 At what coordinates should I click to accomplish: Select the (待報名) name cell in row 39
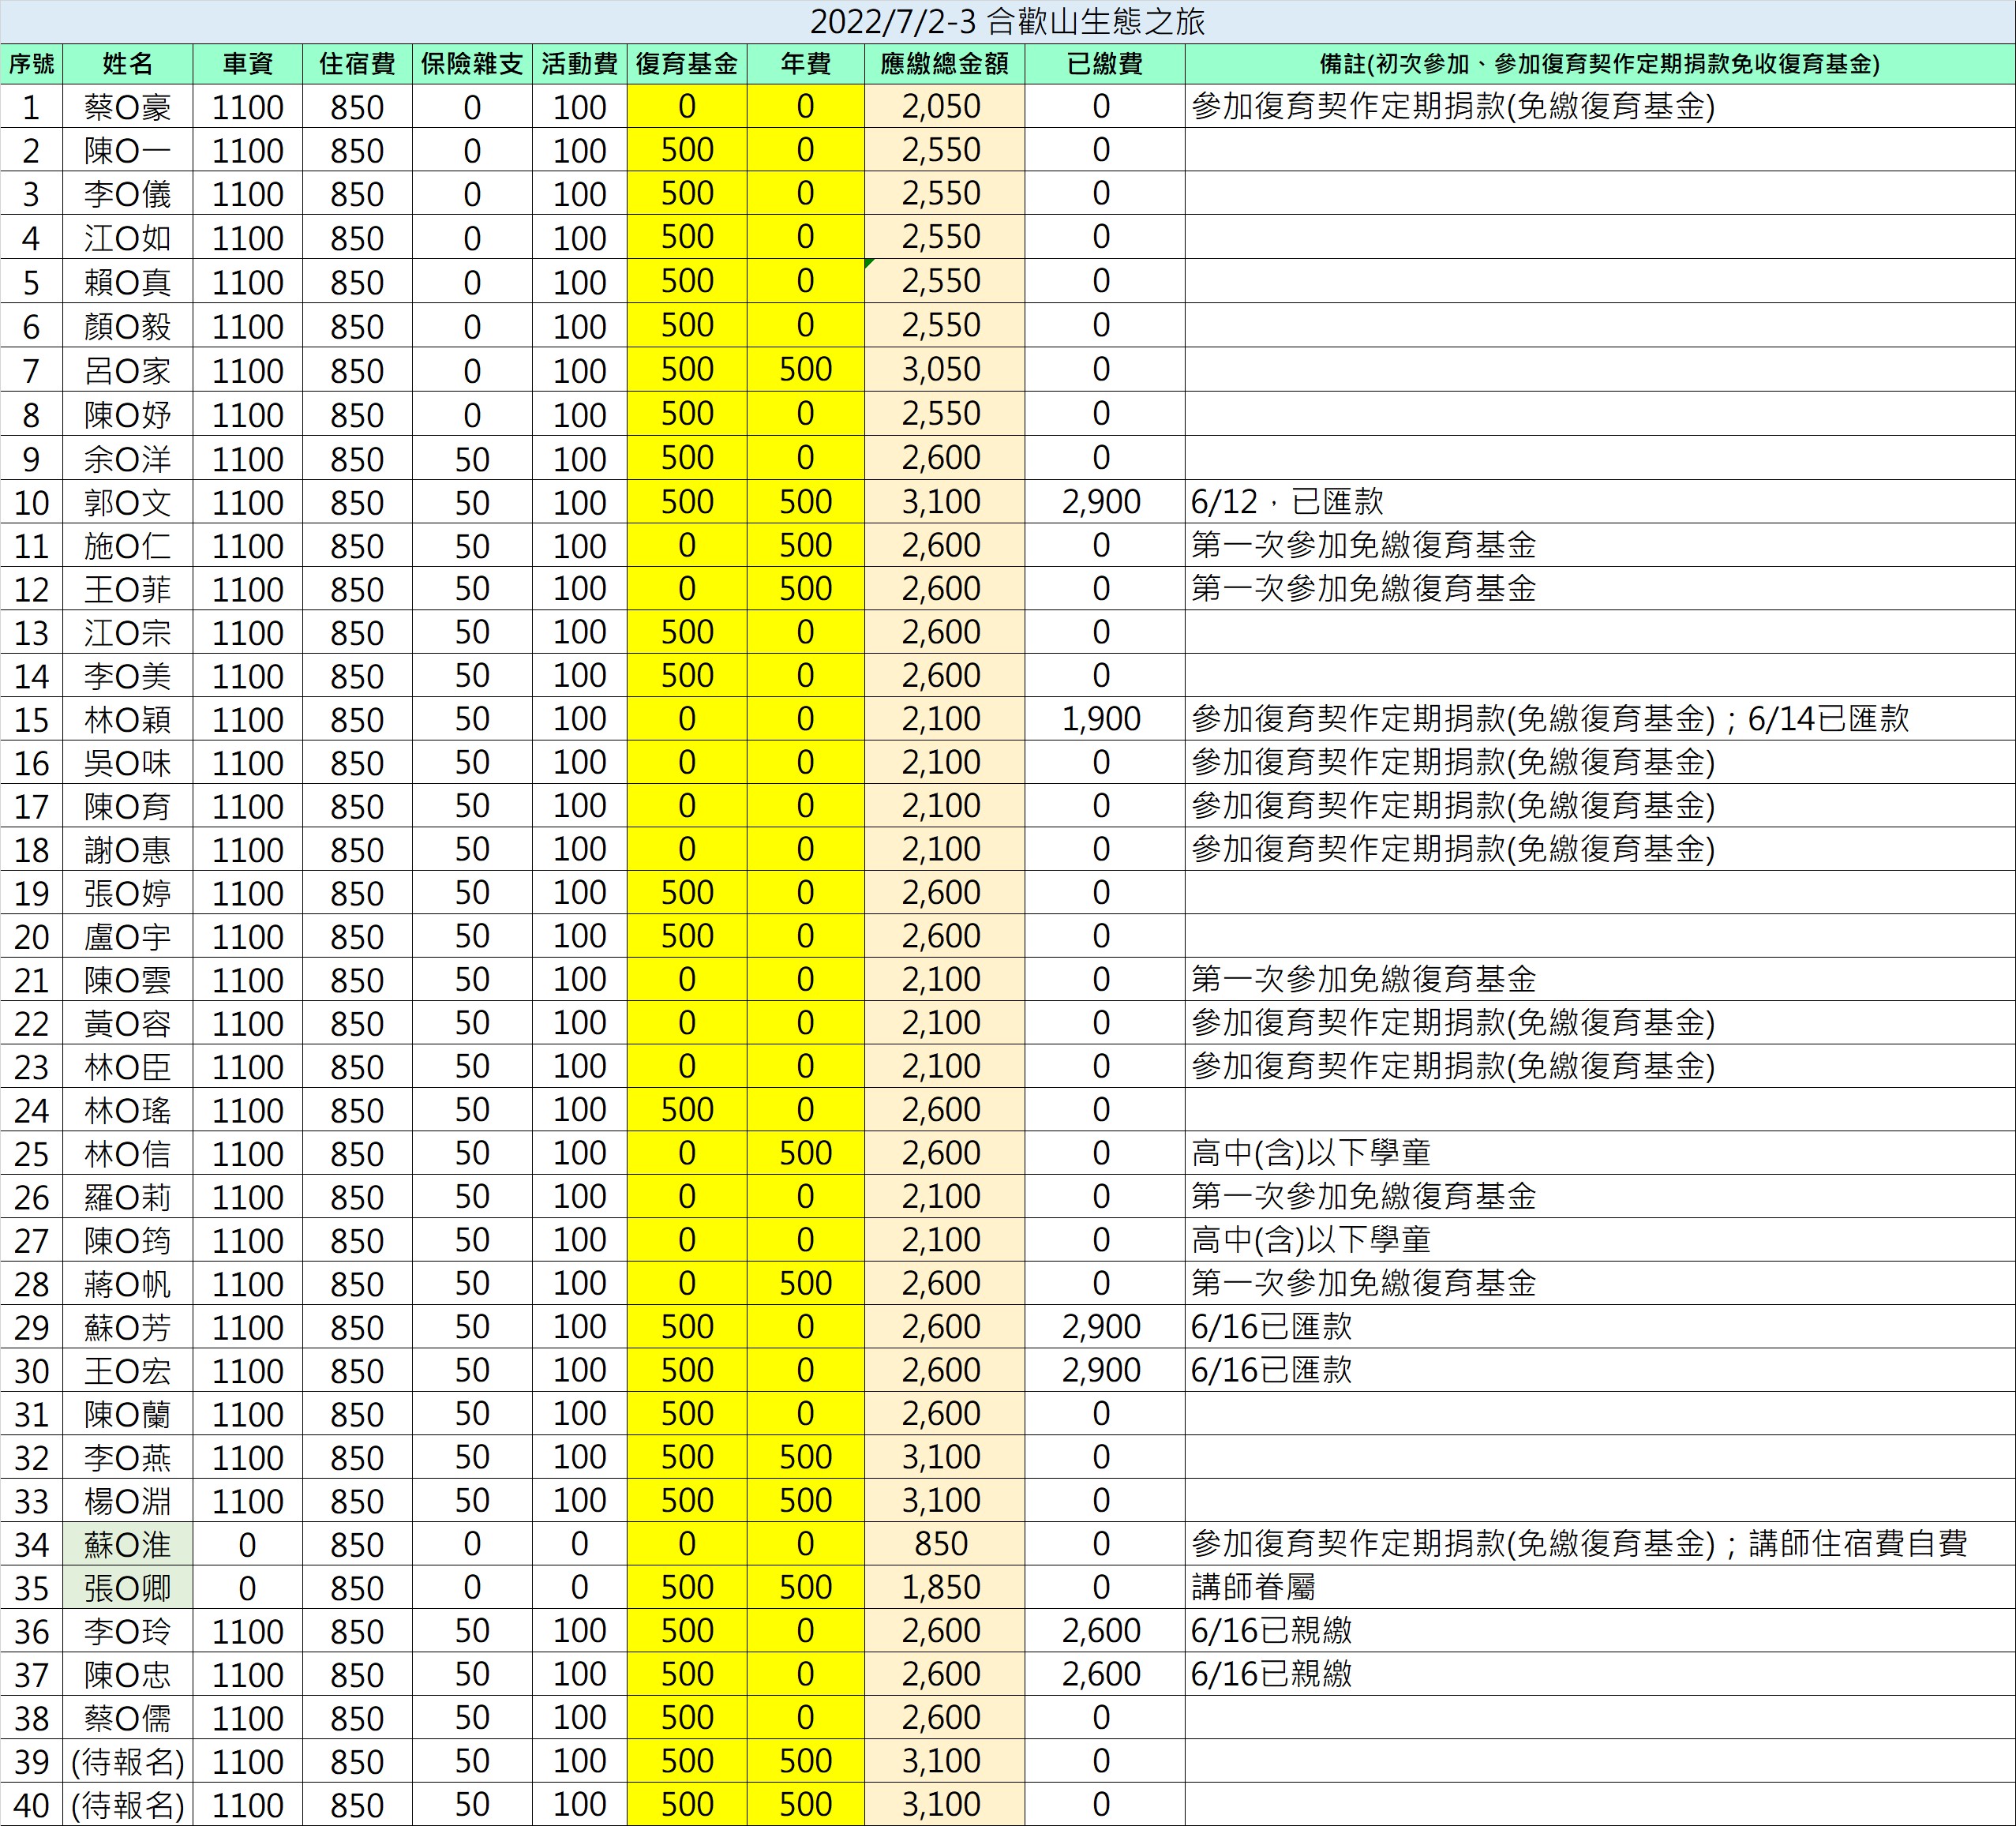(128, 1762)
